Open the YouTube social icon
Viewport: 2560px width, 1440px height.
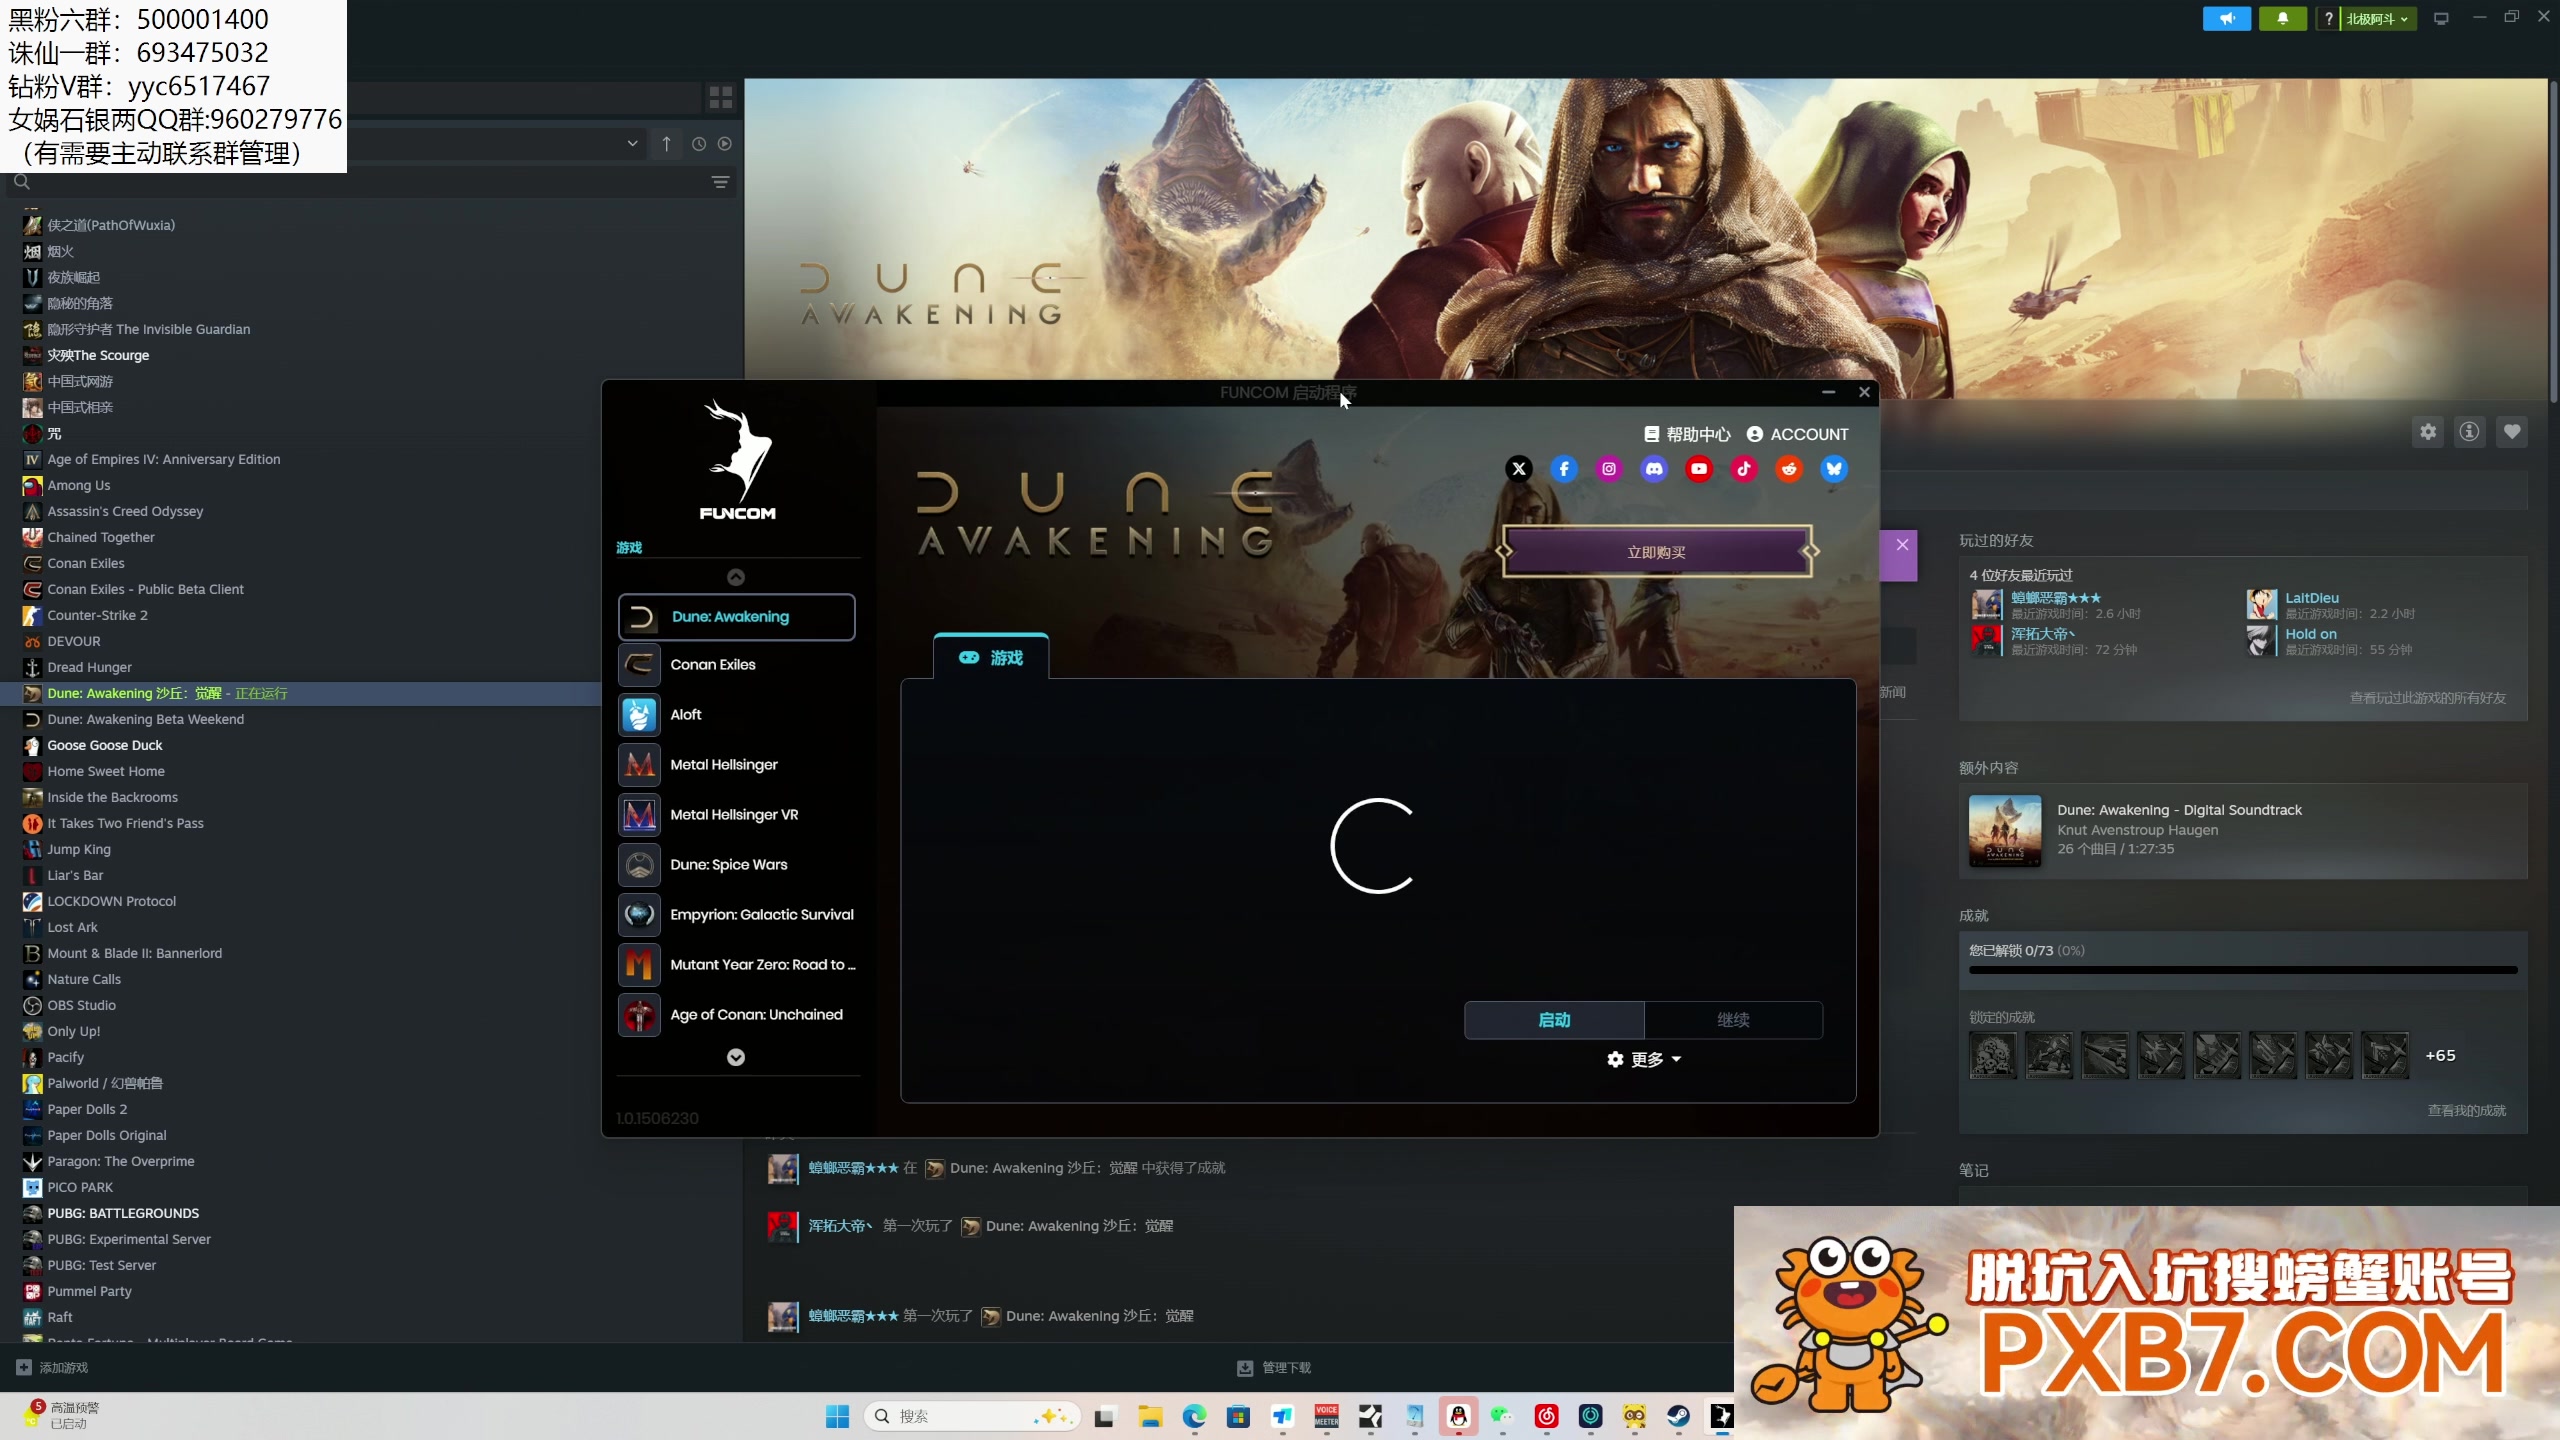pos(1699,468)
